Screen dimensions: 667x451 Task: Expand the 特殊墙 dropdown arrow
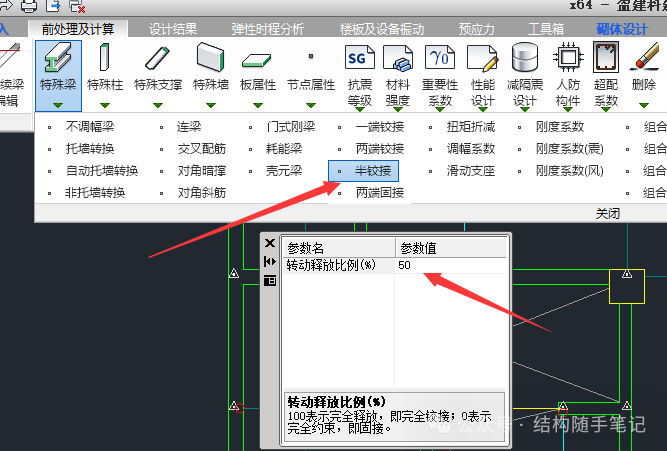click(x=211, y=105)
